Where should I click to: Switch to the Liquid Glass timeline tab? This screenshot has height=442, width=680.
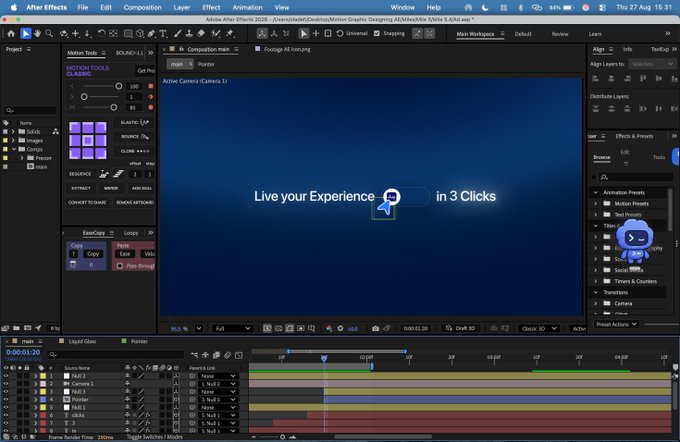pyautogui.click(x=82, y=341)
